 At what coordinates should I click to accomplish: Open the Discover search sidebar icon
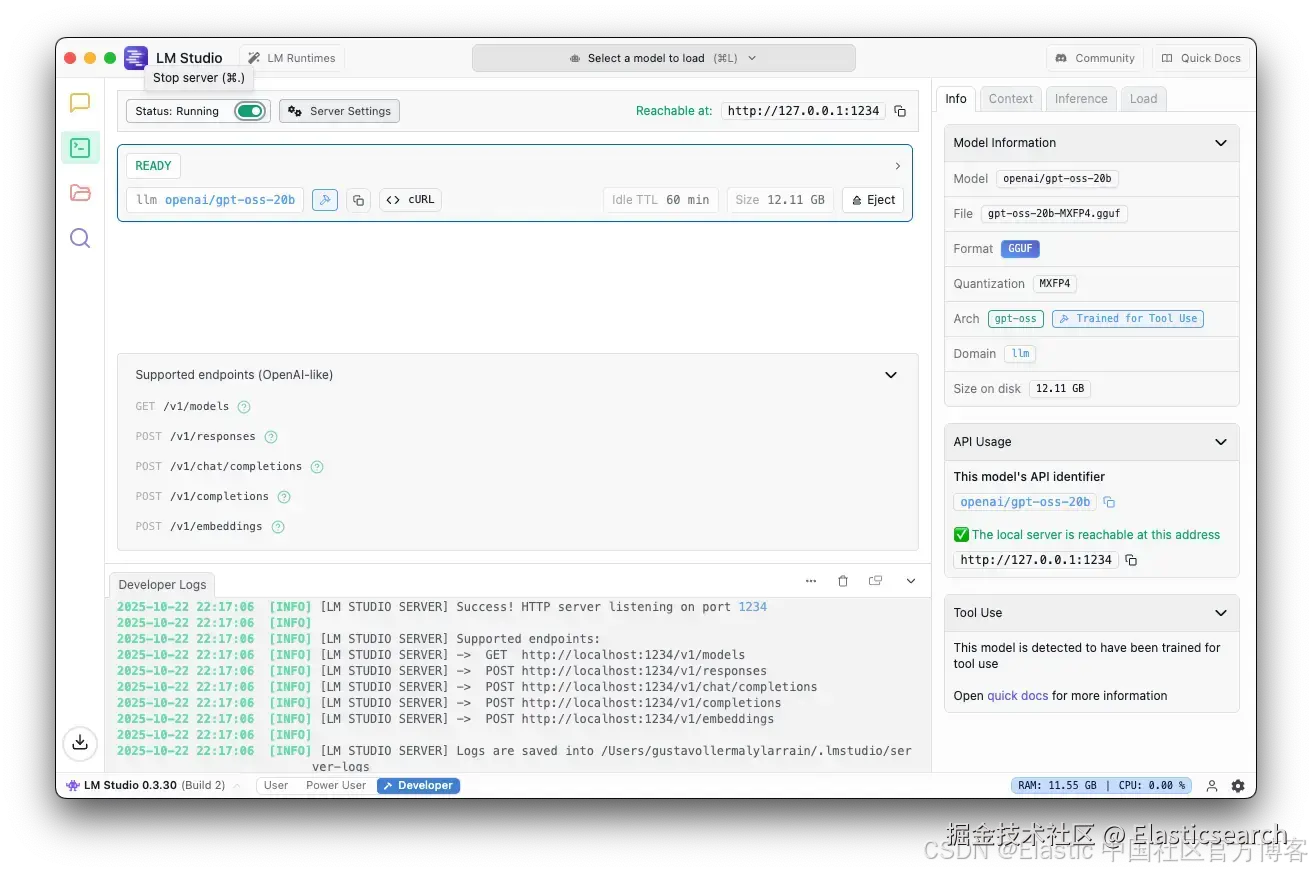tap(80, 238)
